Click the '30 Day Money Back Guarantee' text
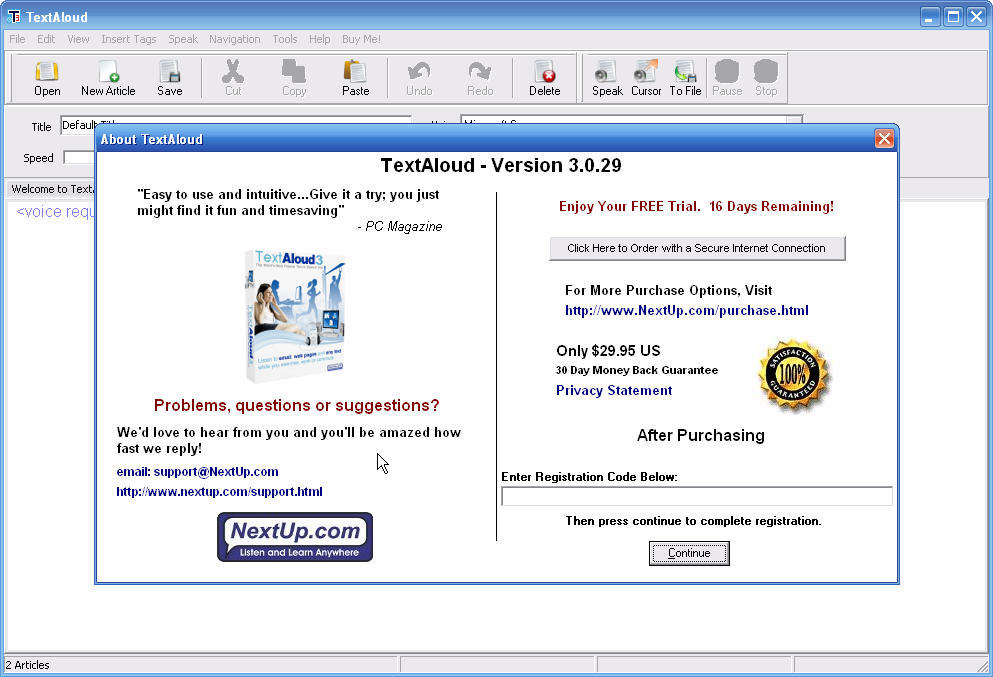 (x=636, y=370)
